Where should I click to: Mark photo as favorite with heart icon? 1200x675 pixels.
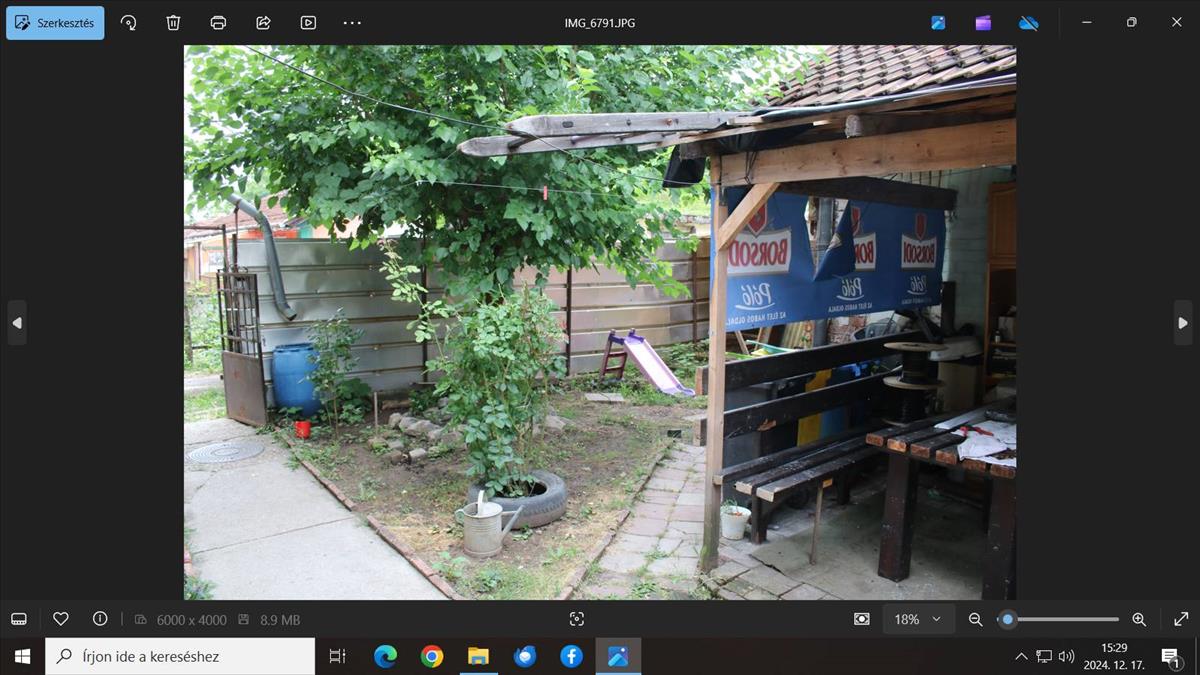tap(60, 619)
